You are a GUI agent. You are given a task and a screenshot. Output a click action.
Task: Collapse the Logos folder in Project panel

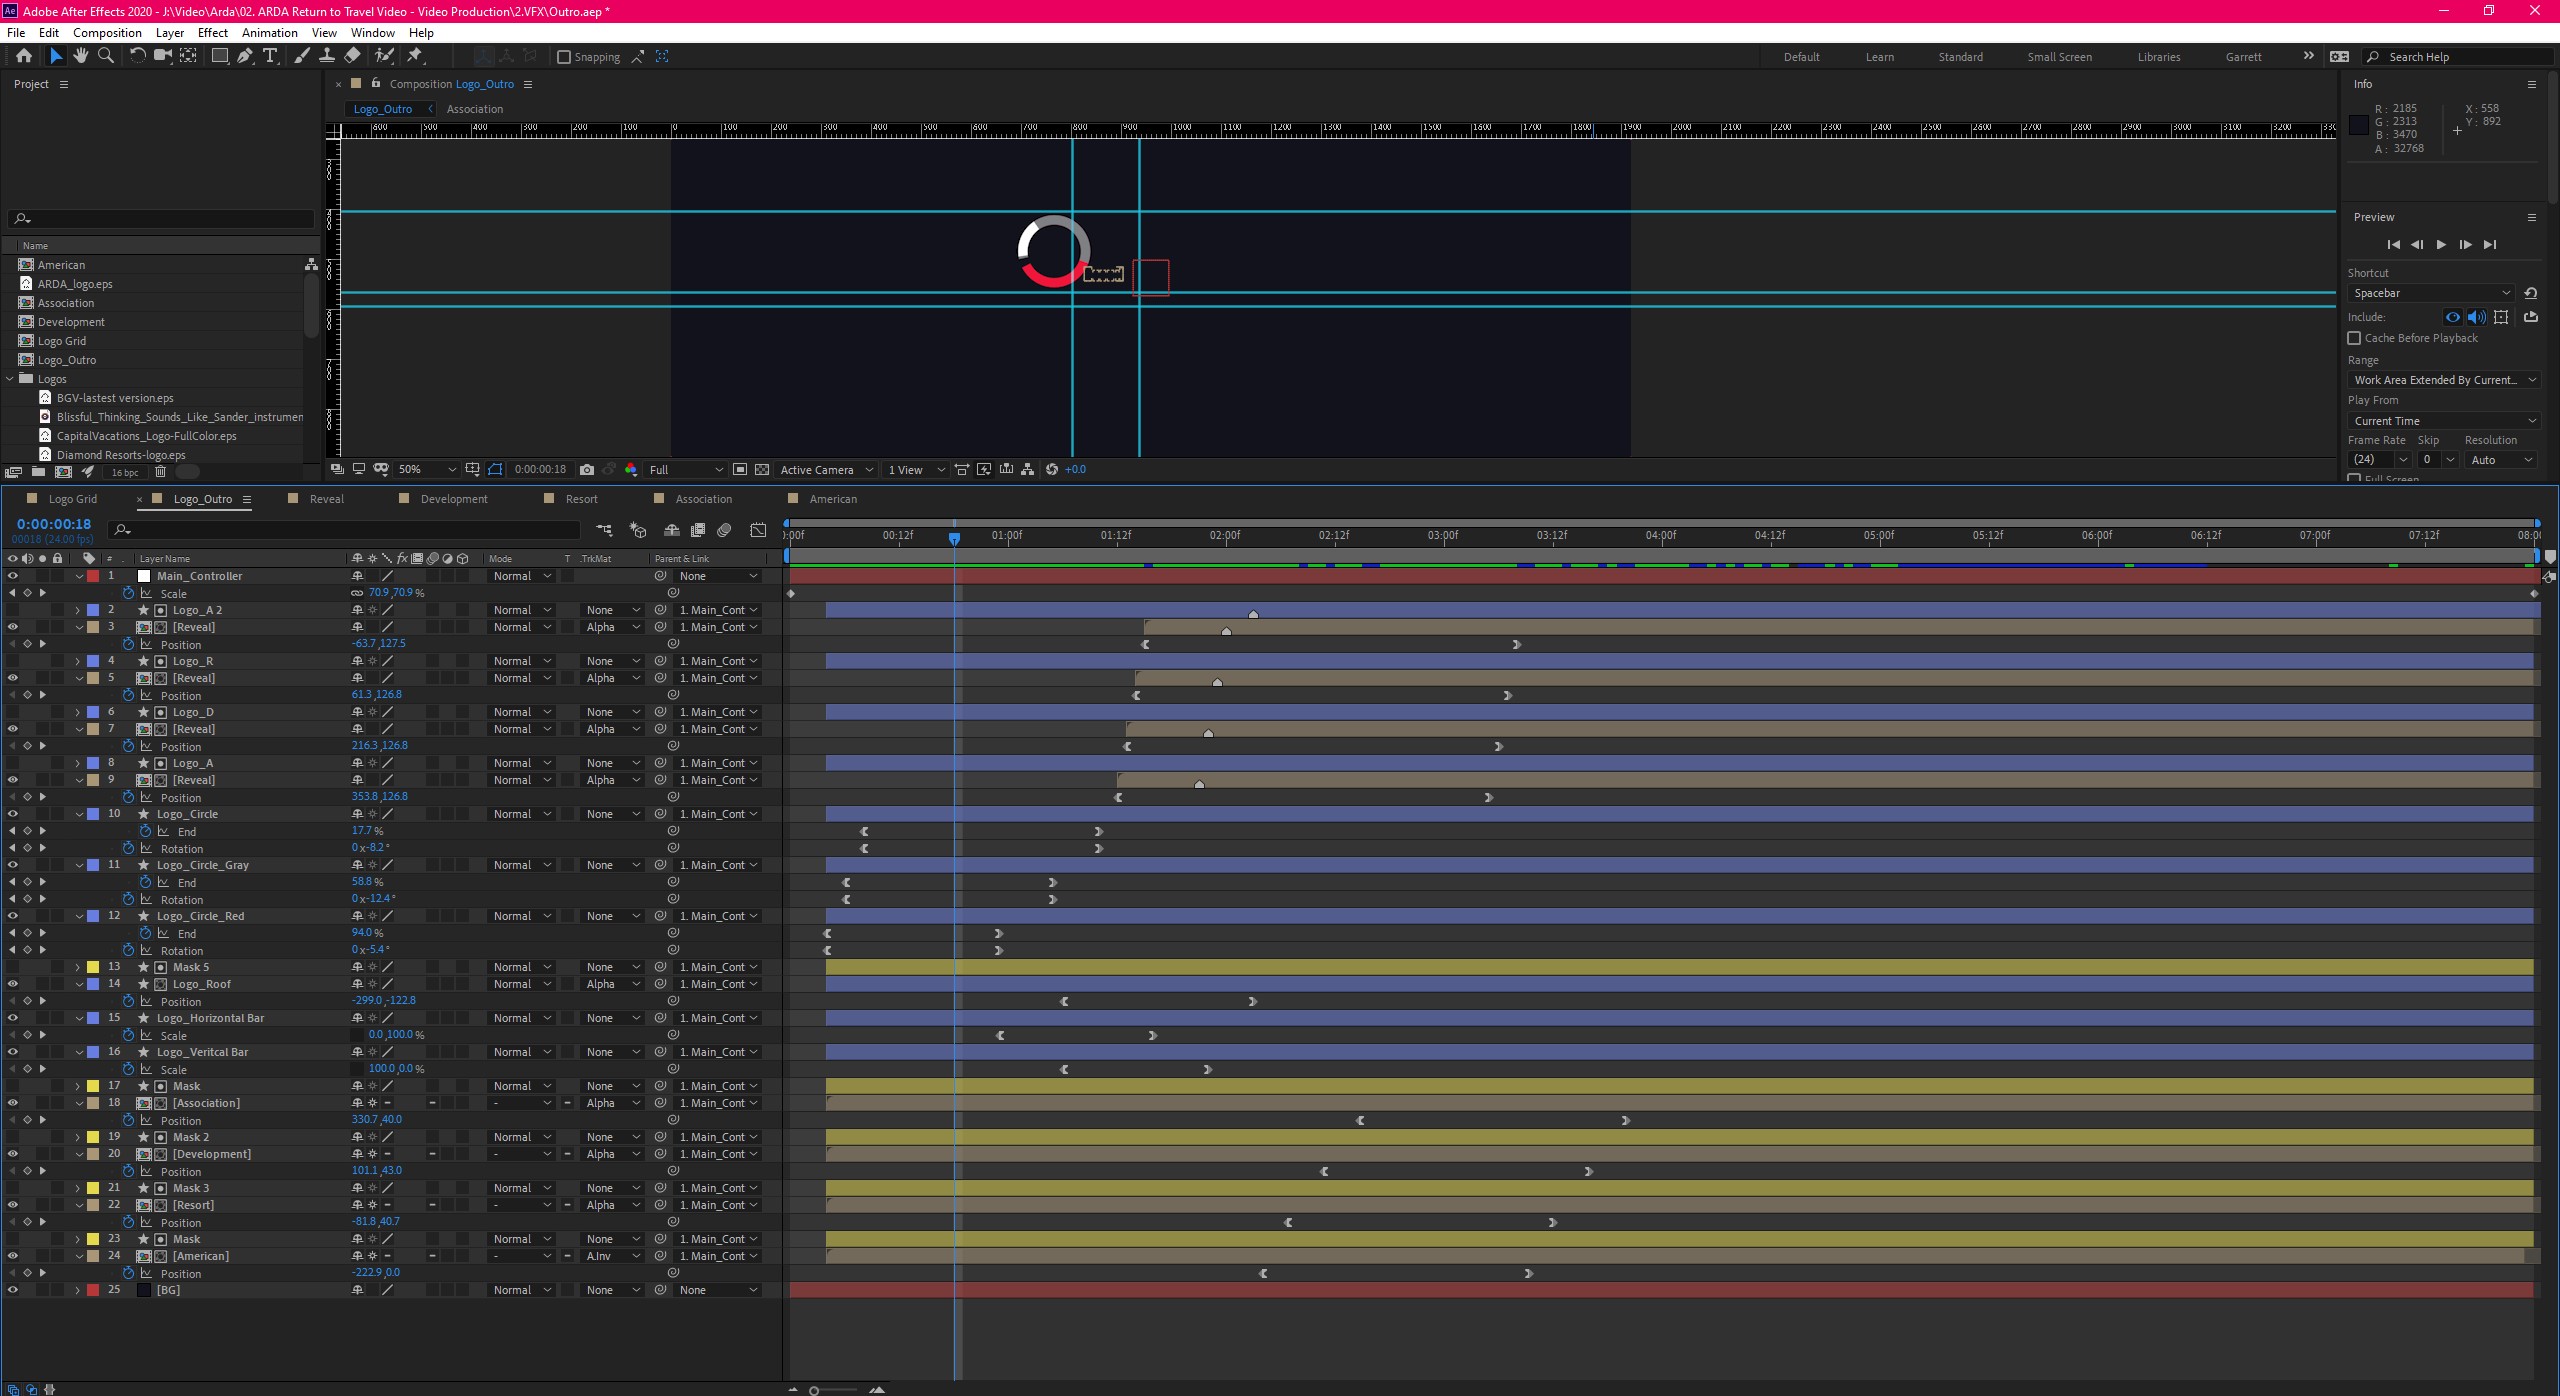pos(11,379)
